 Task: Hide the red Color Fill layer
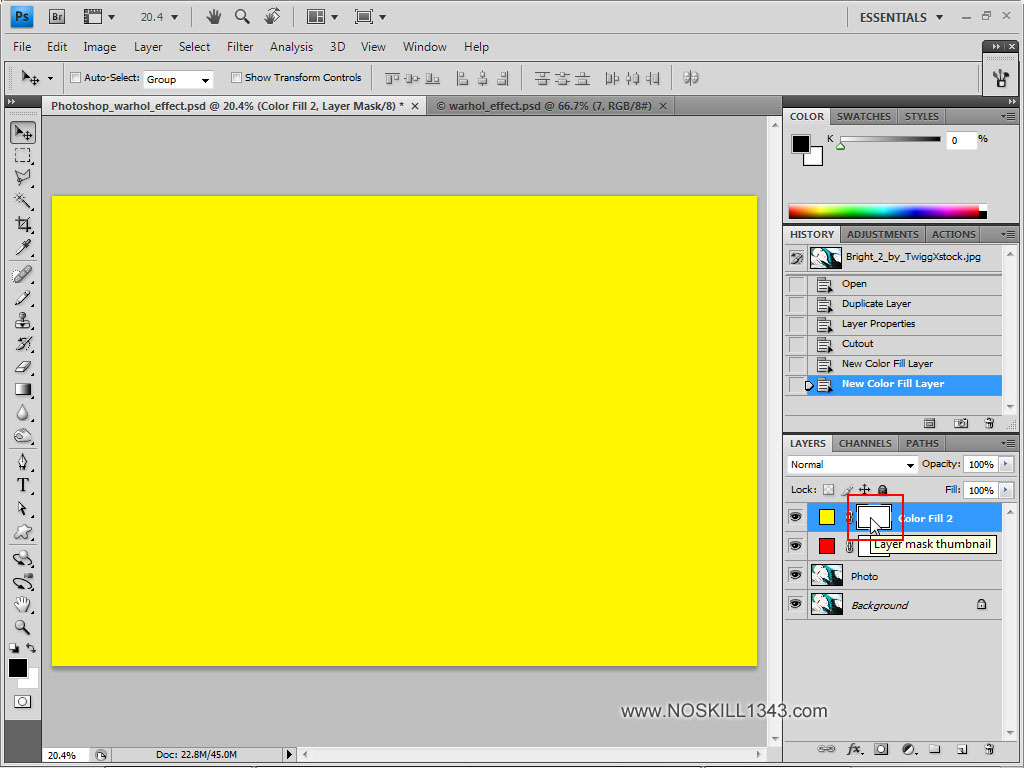[x=795, y=545]
